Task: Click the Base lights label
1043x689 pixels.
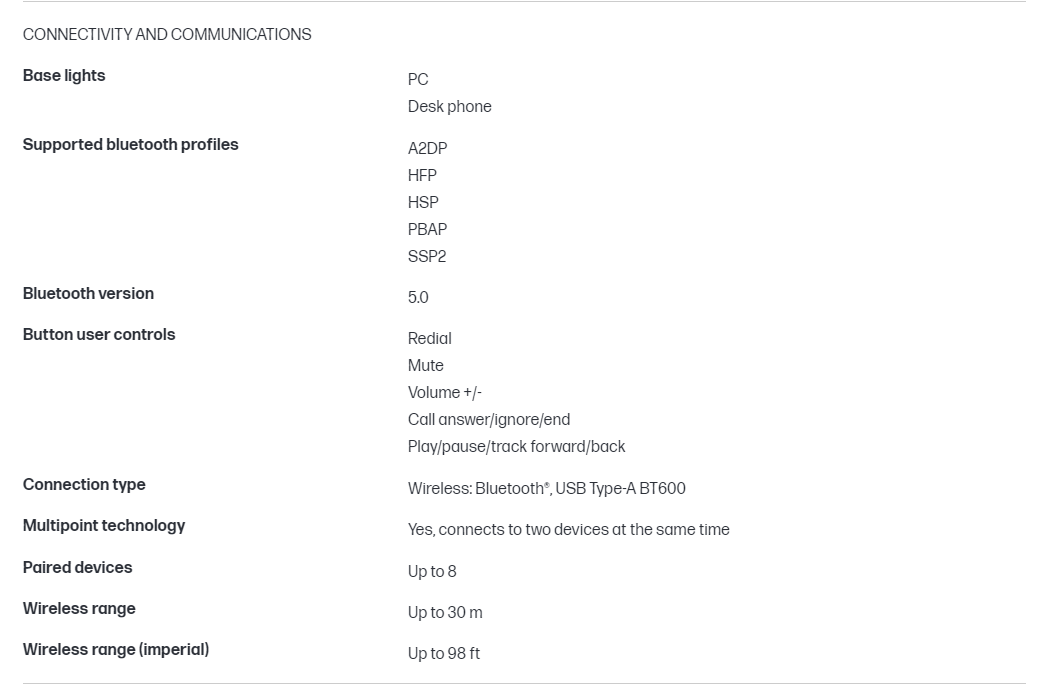Action: point(64,76)
